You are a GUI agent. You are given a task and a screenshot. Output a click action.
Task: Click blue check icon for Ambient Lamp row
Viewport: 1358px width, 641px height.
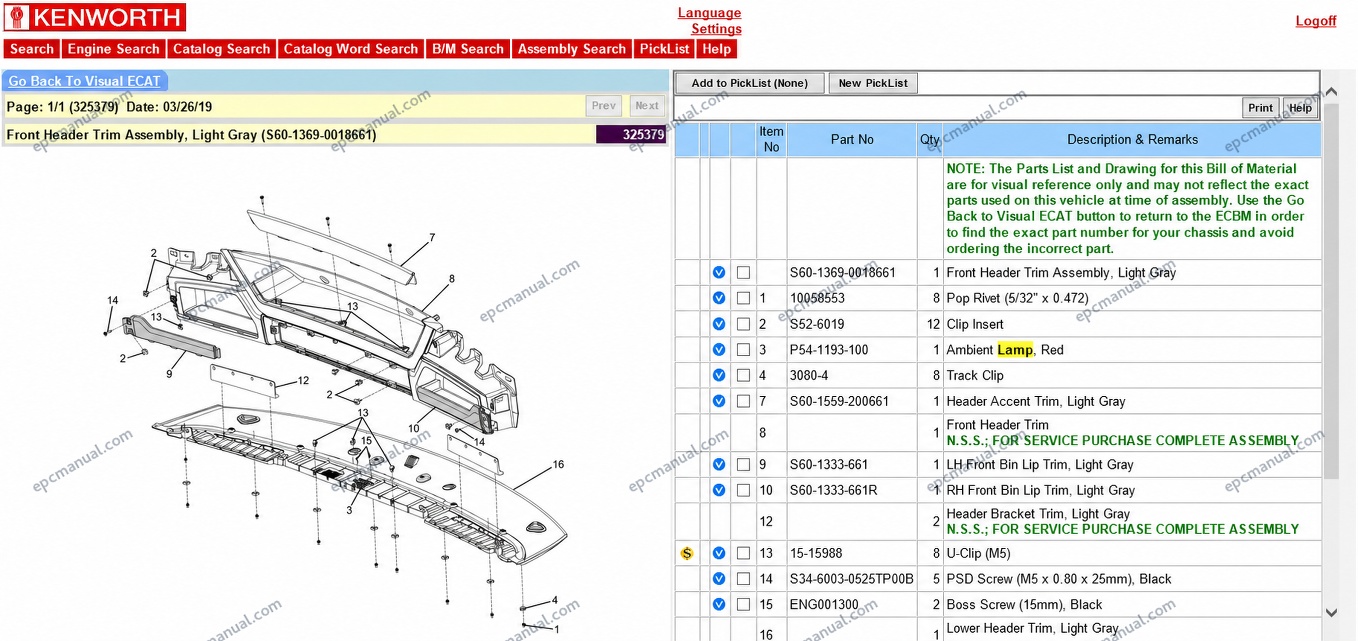pos(719,350)
